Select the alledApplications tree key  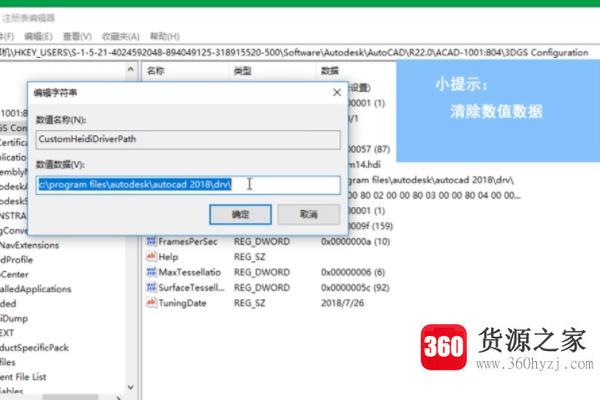click(x=36, y=289)
